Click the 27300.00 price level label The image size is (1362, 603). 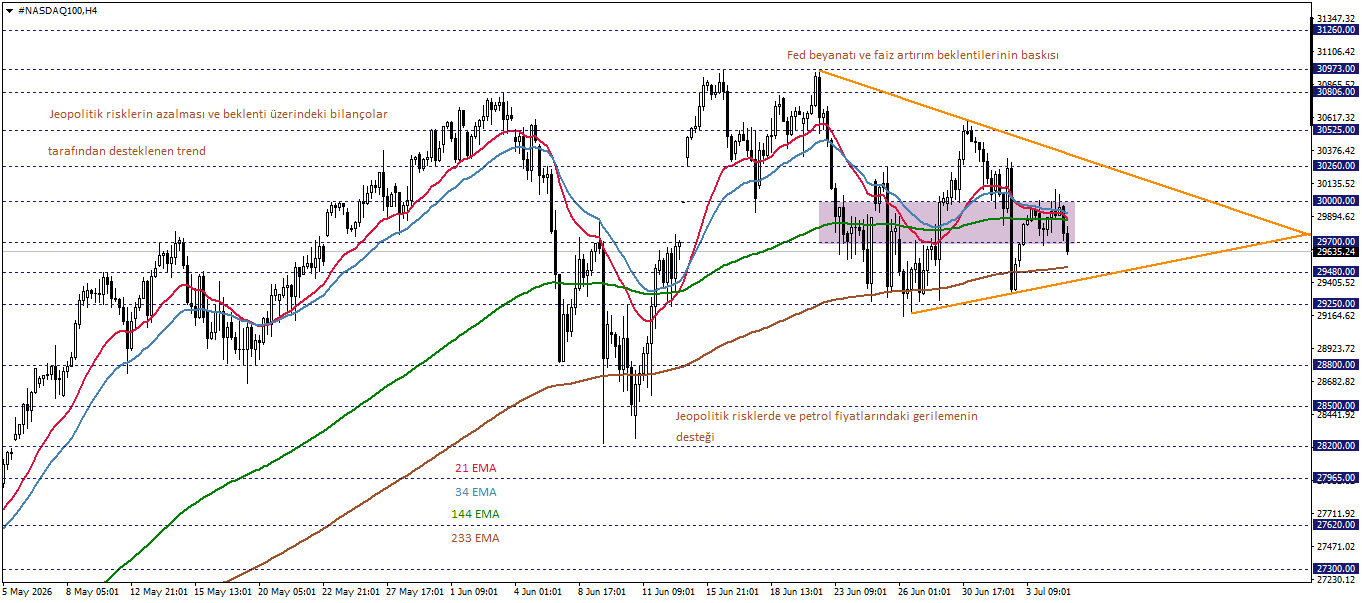[1337, 568]
